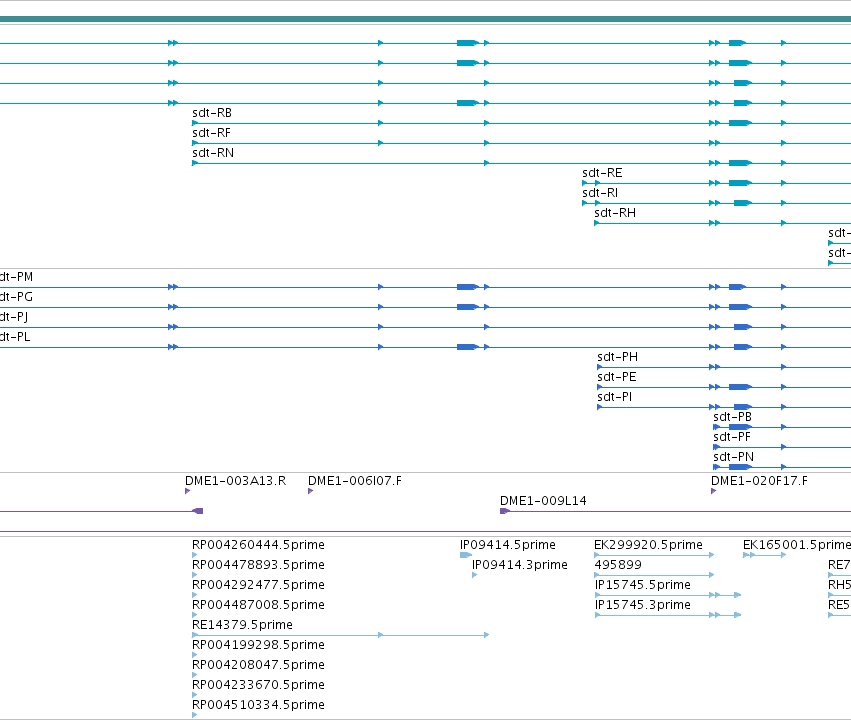Select the DME1-003A13.R purple arrow marker
This screenshot has height=720, width=851.
tap(187, 491)
